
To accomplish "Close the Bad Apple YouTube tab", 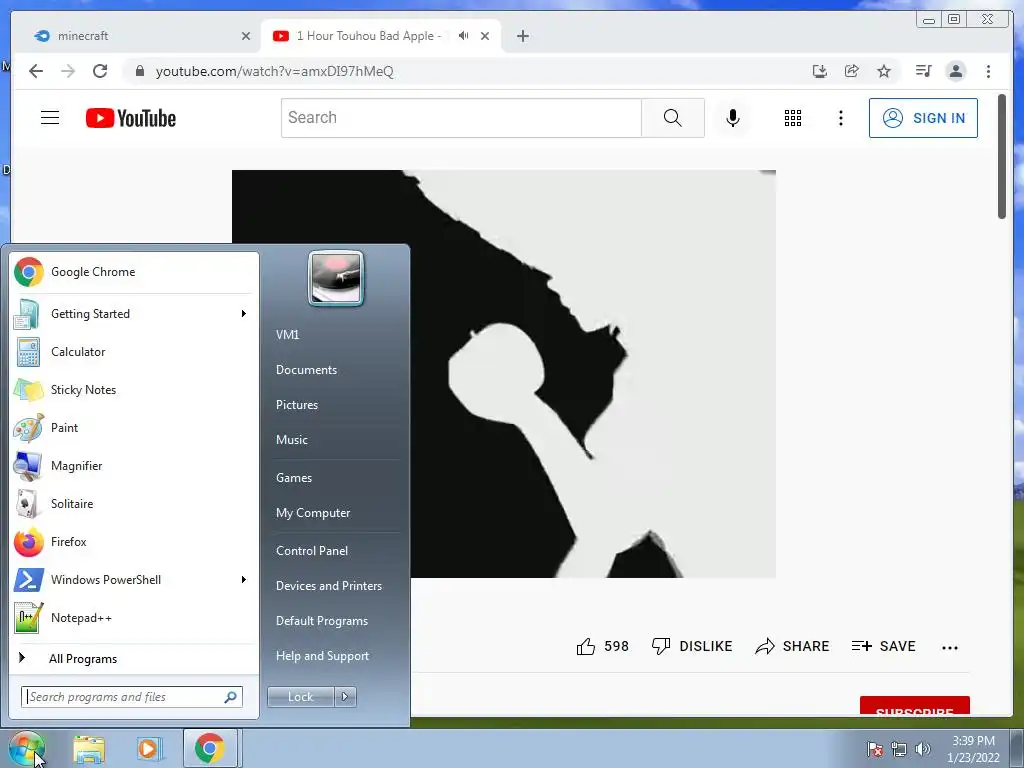I will tap(485, 36).
